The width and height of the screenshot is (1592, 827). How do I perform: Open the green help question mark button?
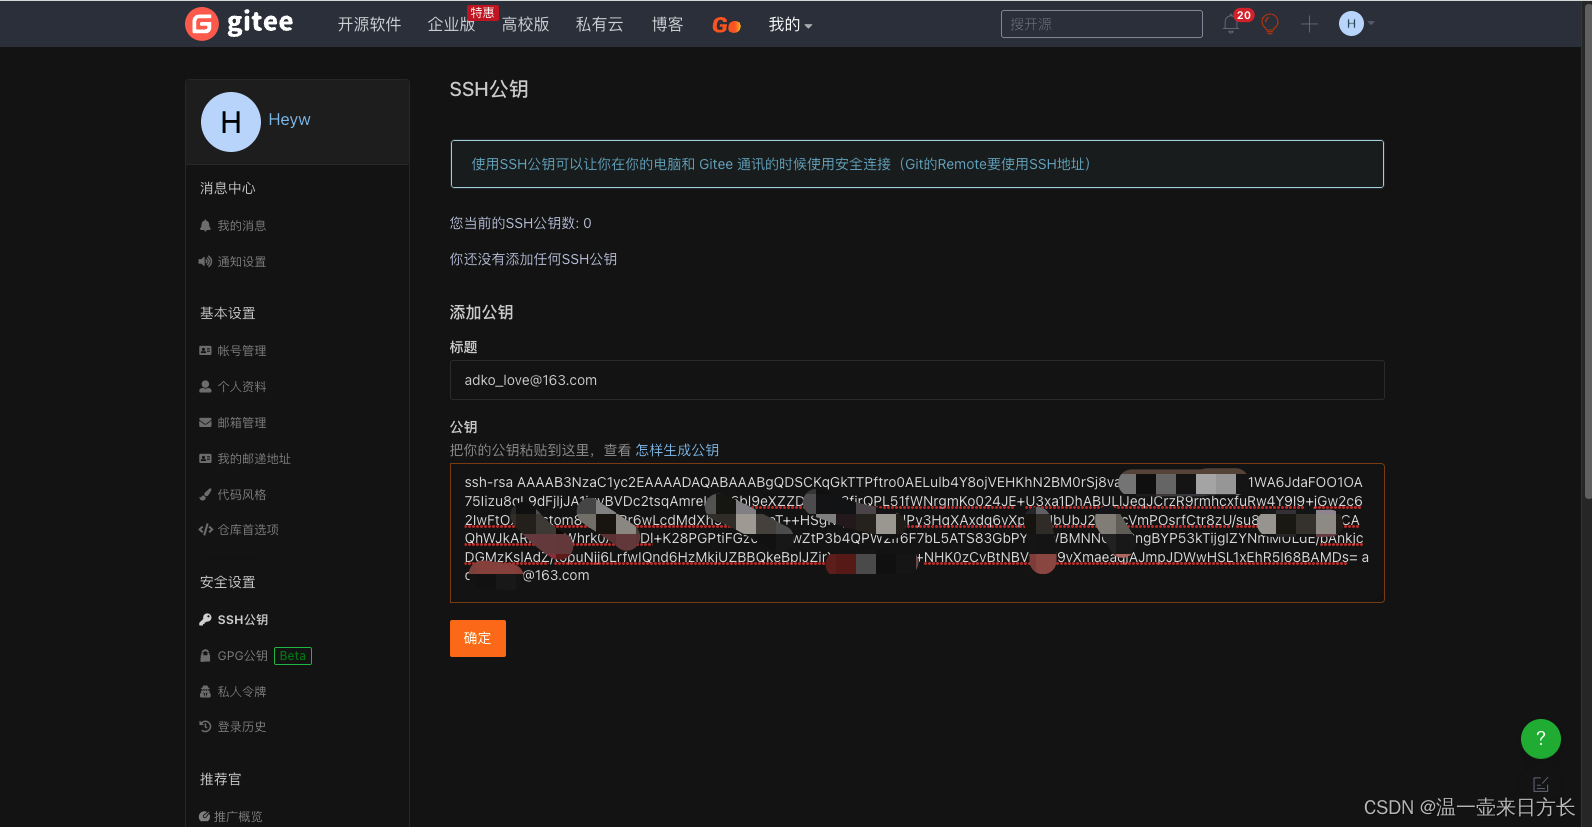[x=1541, y=739]
